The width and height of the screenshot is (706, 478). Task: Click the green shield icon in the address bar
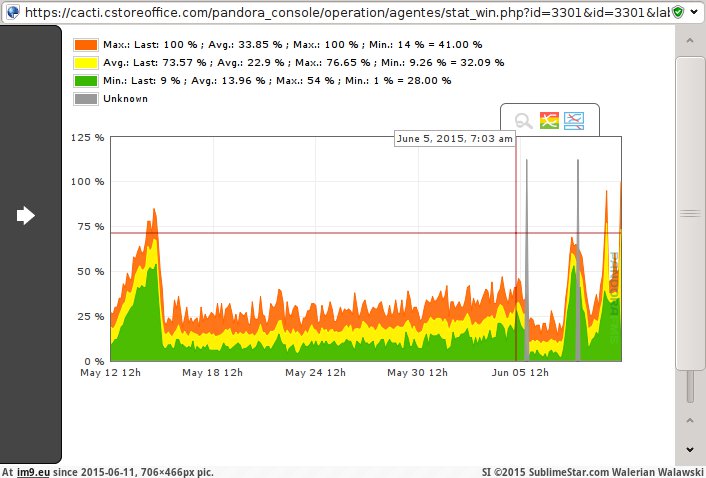679,11
